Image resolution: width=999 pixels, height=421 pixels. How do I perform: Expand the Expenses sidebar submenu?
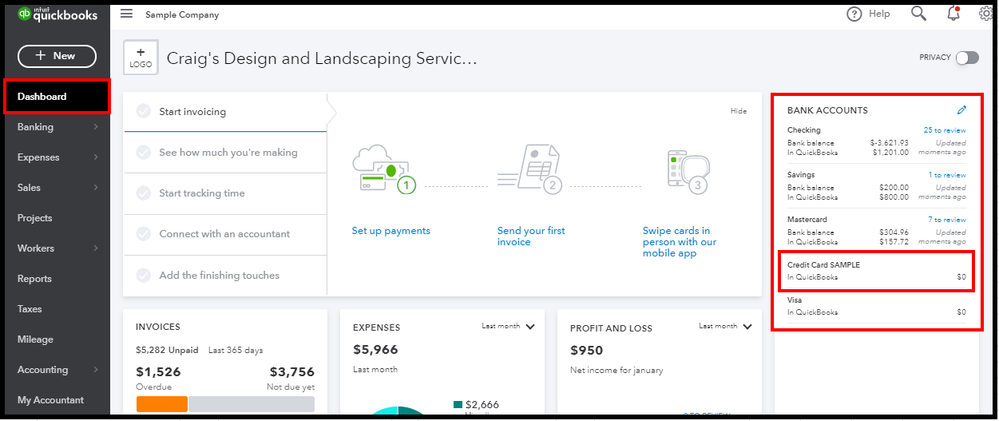point(96,157)
